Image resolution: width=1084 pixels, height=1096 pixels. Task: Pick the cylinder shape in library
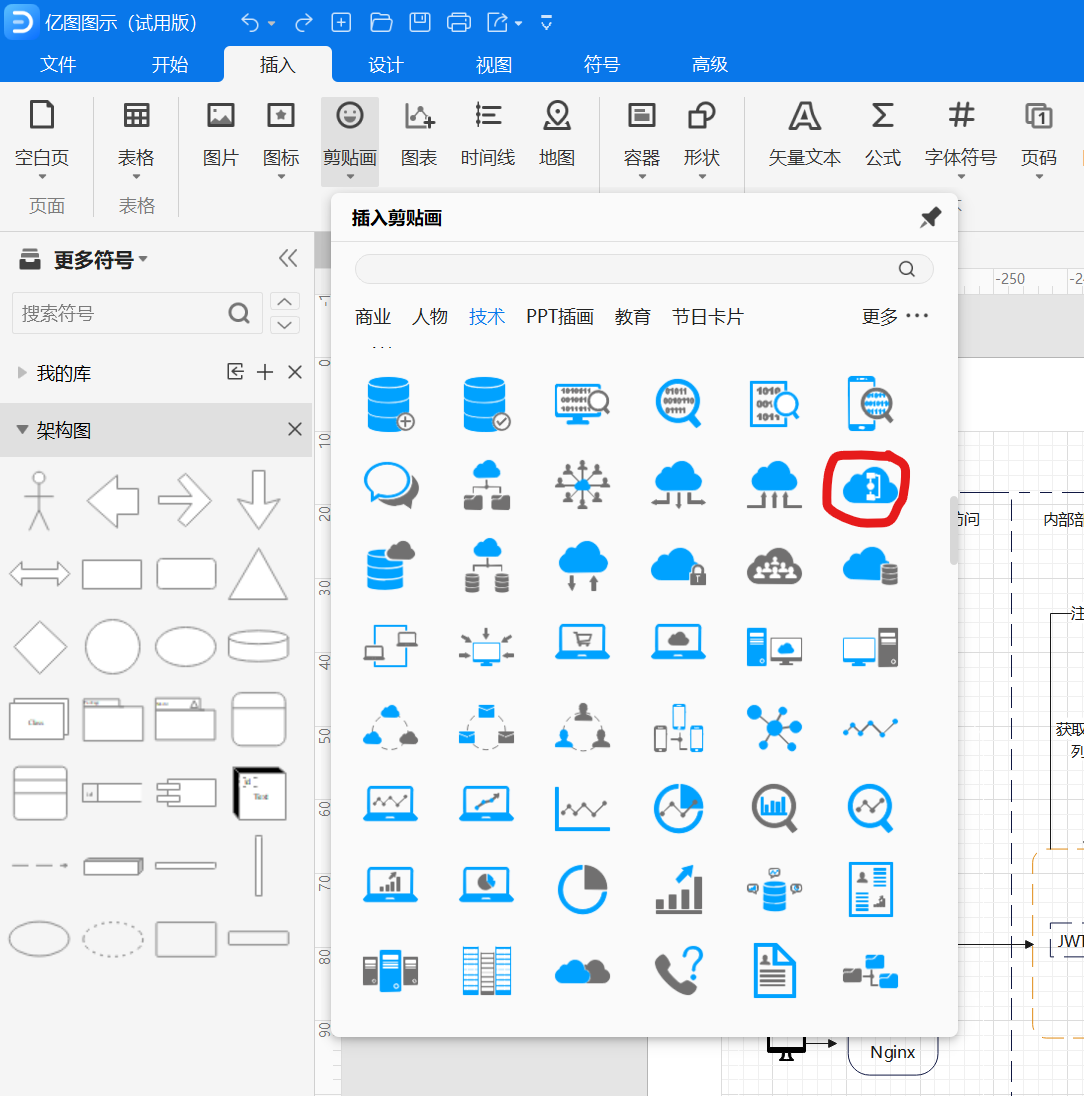pyautogui.click(x=258, y=646)
